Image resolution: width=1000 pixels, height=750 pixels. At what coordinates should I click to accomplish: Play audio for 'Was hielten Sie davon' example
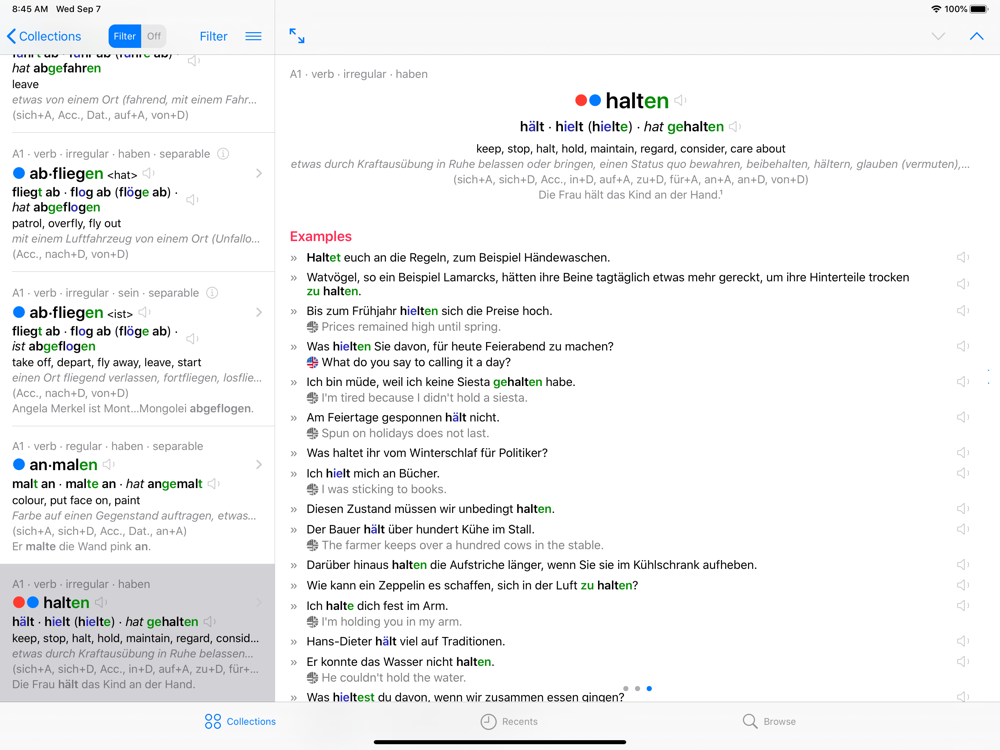pyautogui.click(x=962, y=346)
